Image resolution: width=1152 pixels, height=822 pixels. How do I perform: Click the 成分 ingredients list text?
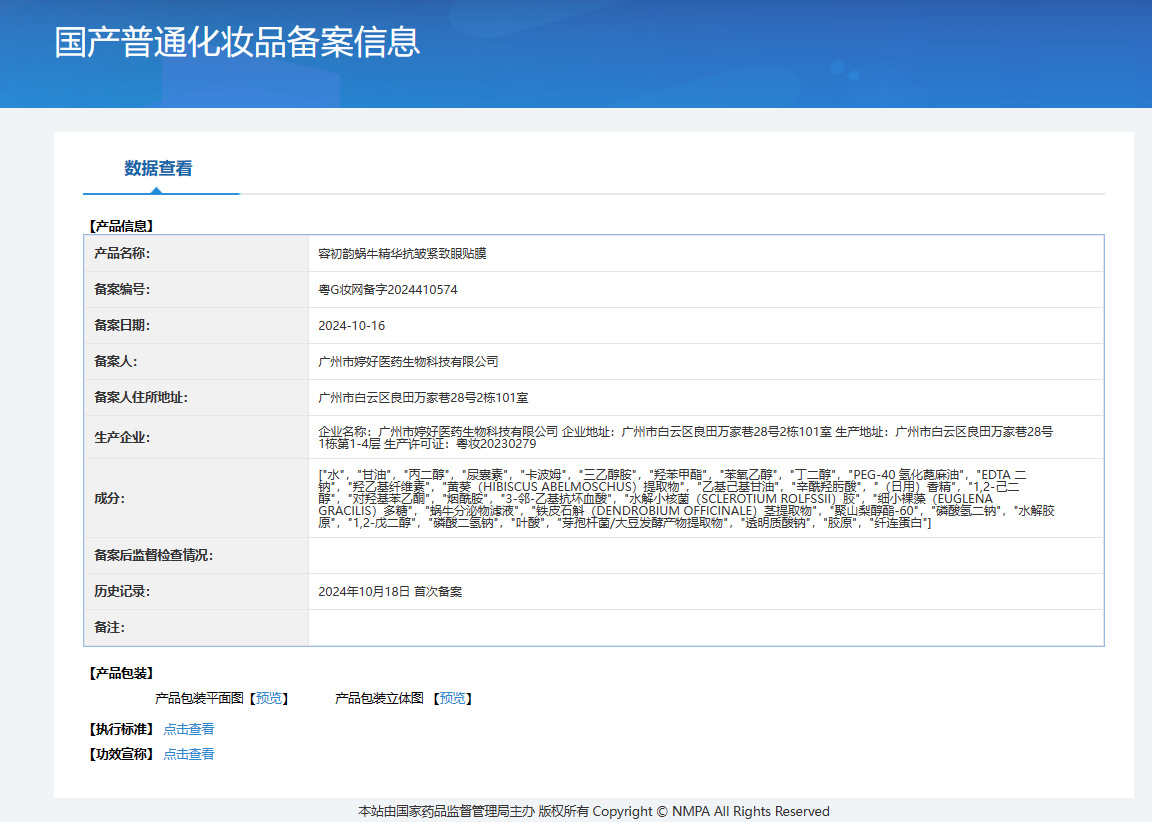[x=684, y=498]
